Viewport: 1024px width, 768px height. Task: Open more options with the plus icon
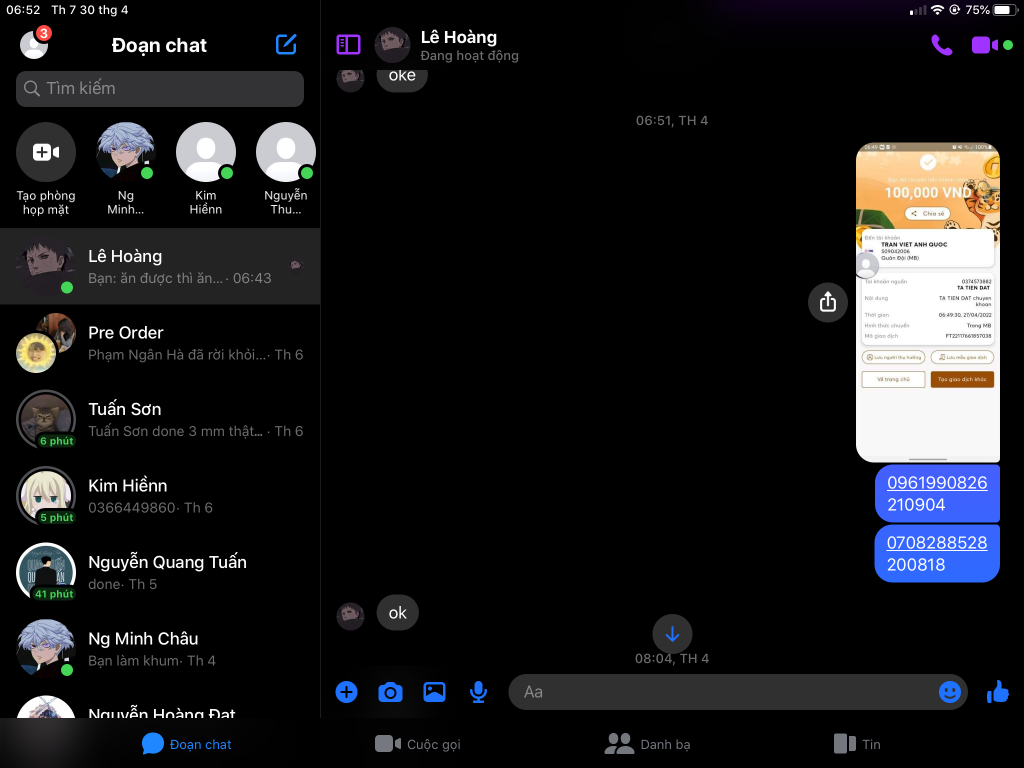click(x=346, y=692)
